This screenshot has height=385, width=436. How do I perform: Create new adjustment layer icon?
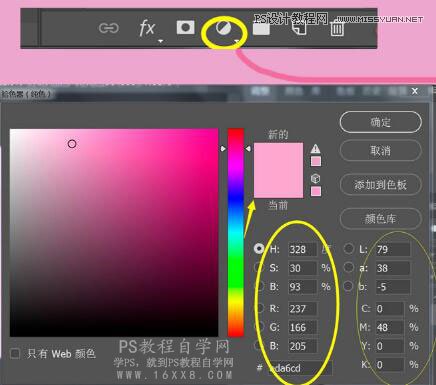click(223, 28)
